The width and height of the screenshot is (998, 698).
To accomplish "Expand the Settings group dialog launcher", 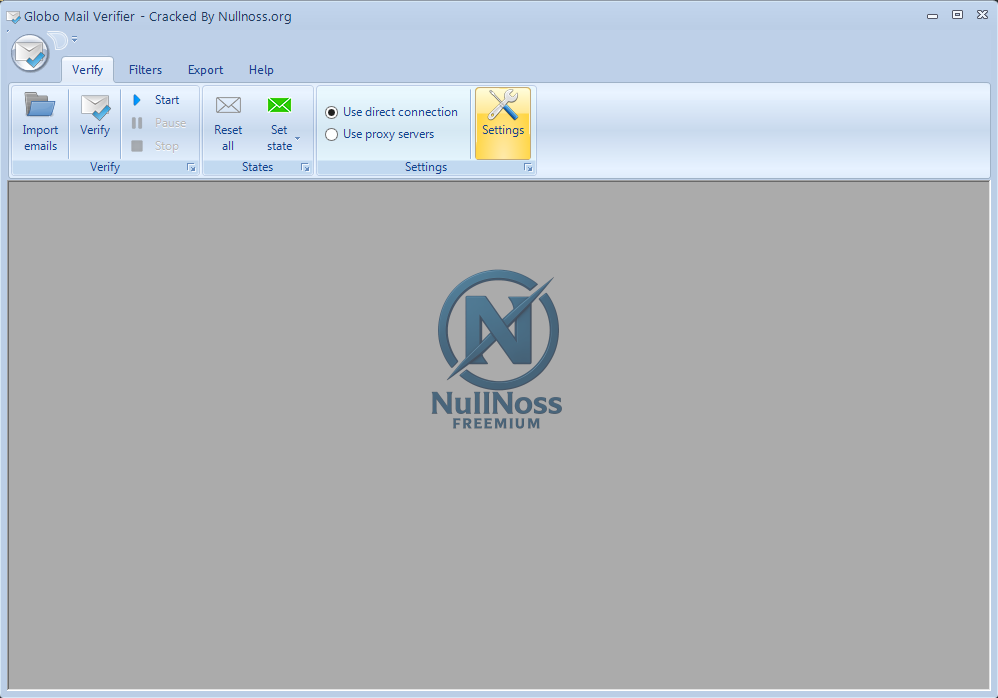I will click(x=528, y=167).
